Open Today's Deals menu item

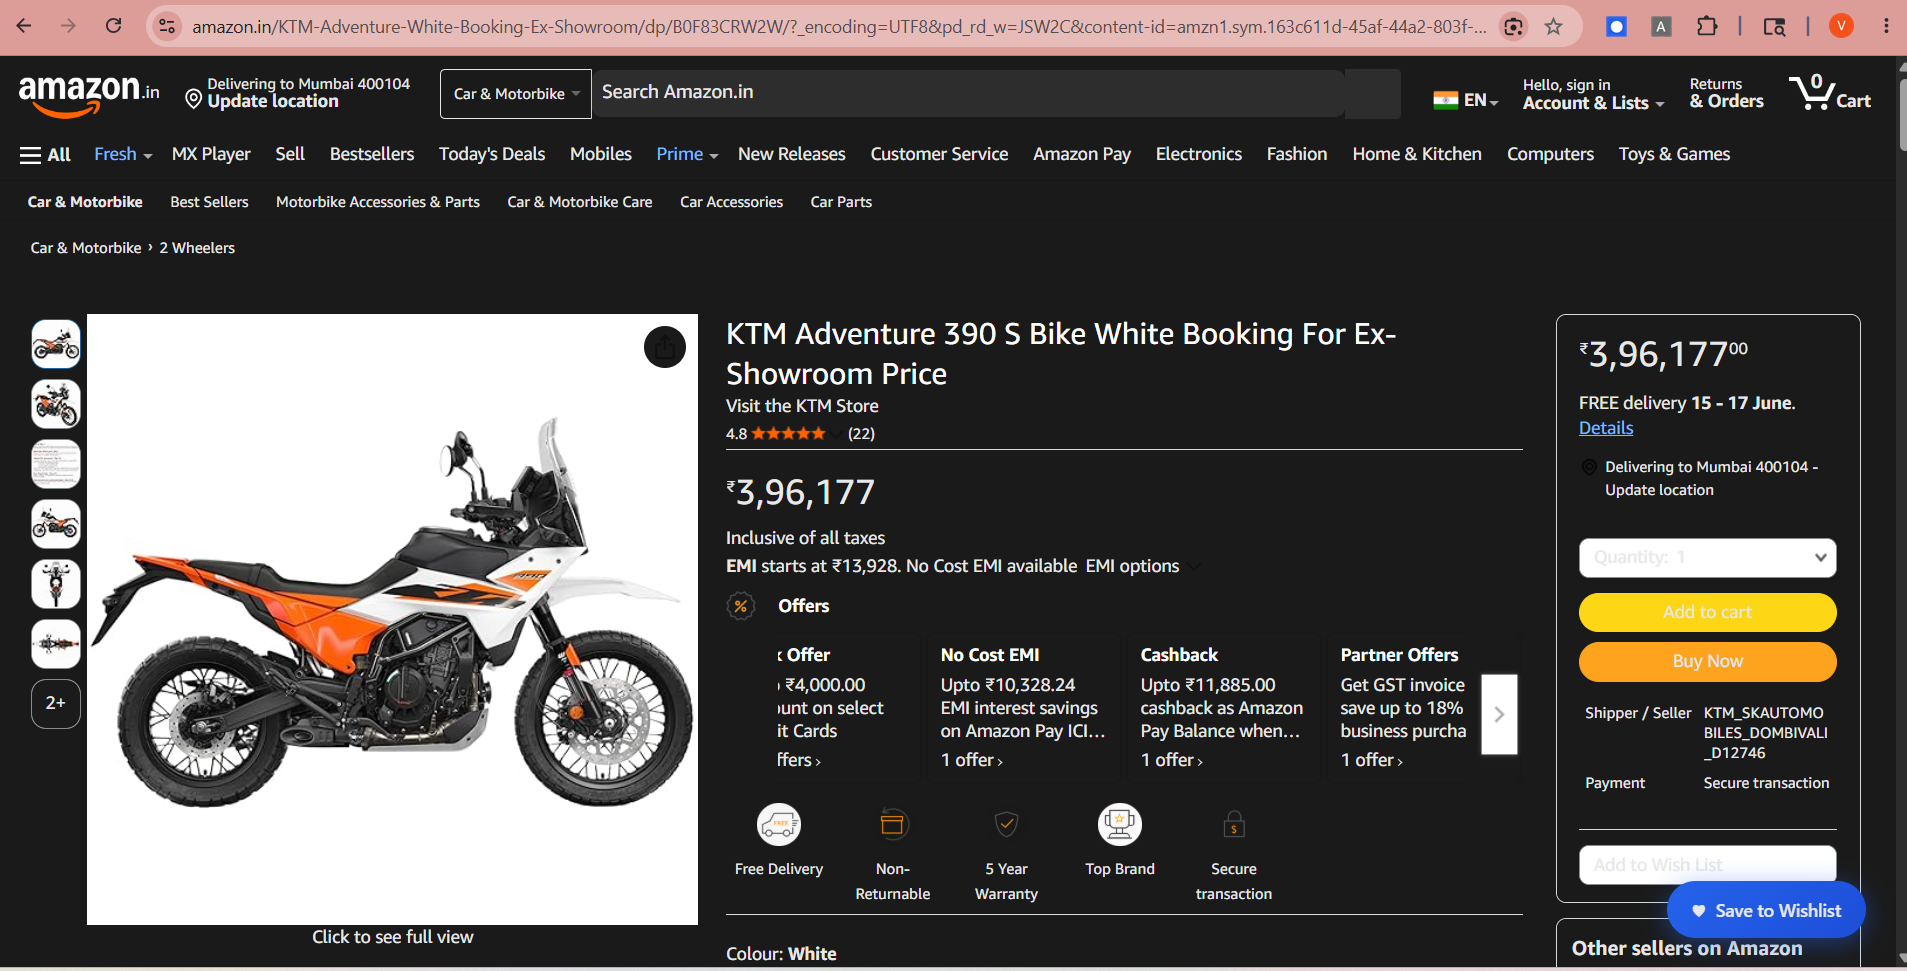point(492,154)
